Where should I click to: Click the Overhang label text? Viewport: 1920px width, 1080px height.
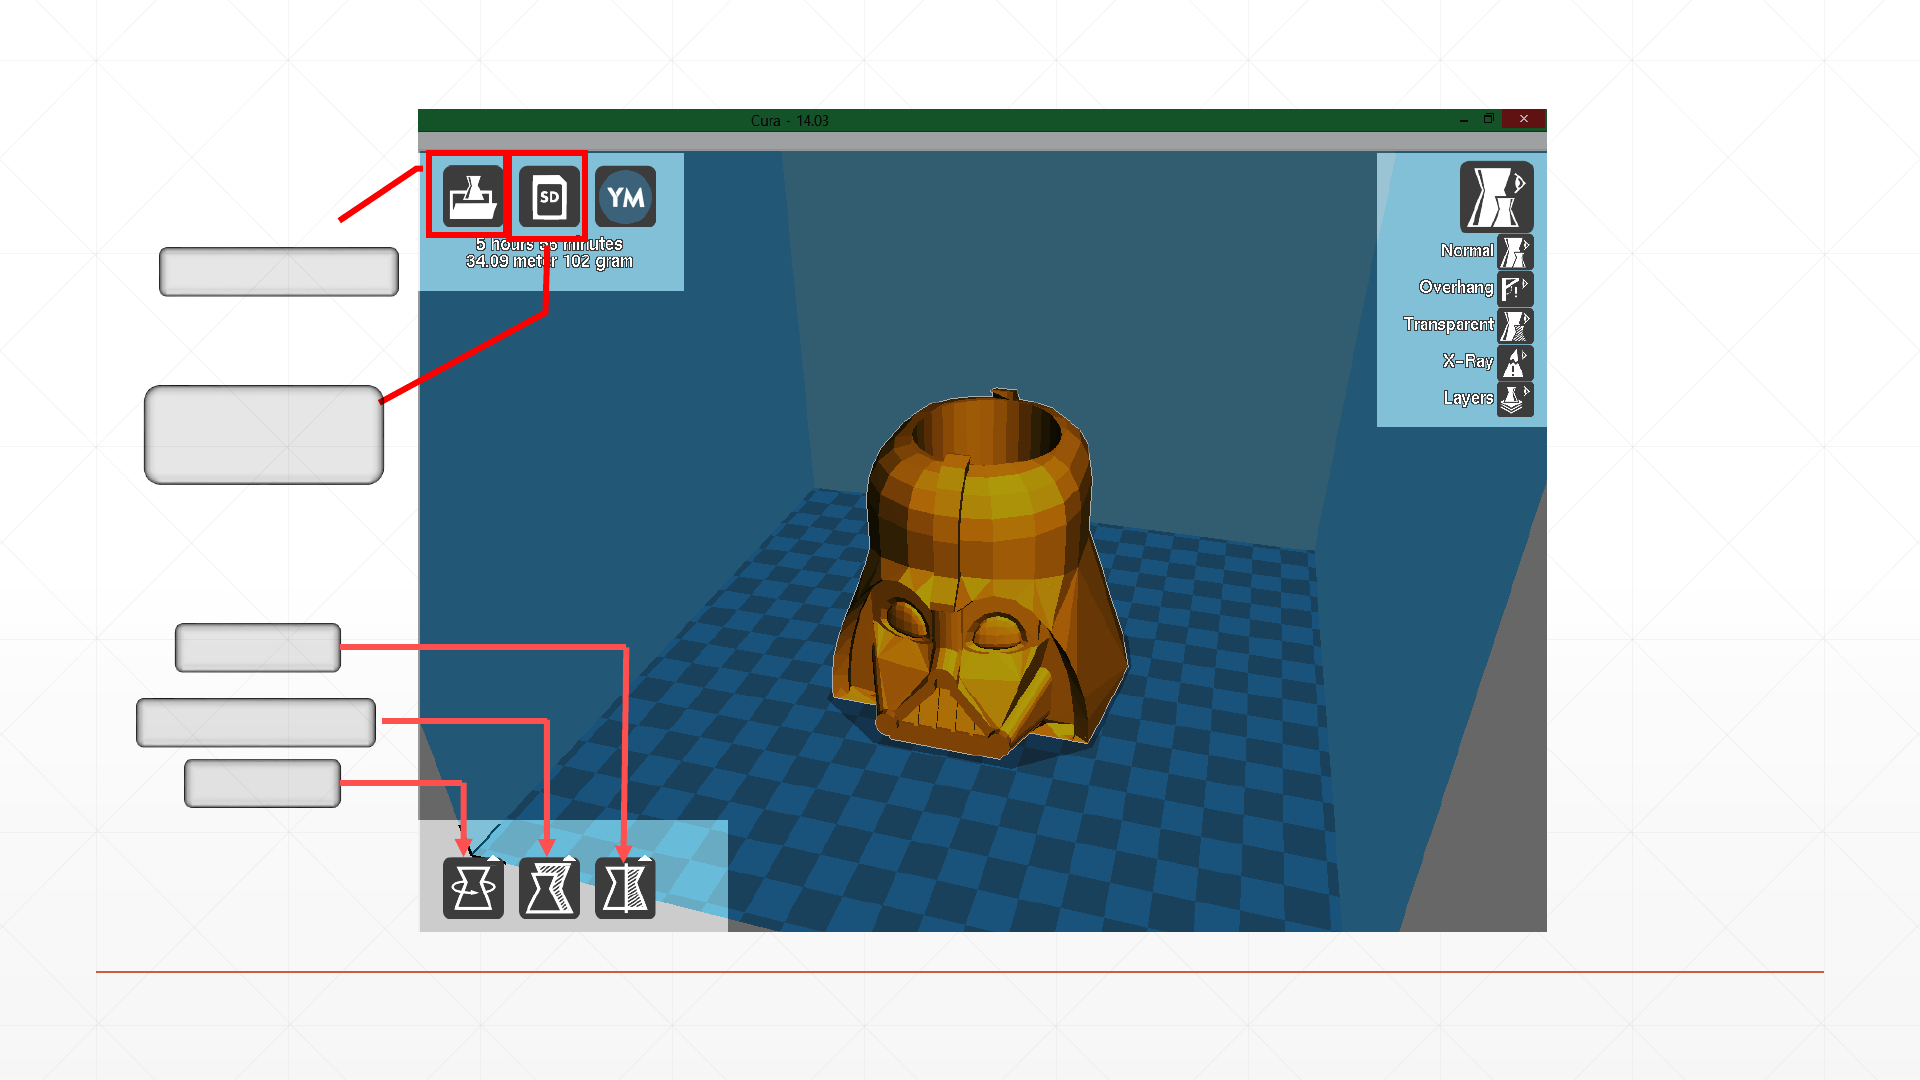coord(1455,287)
